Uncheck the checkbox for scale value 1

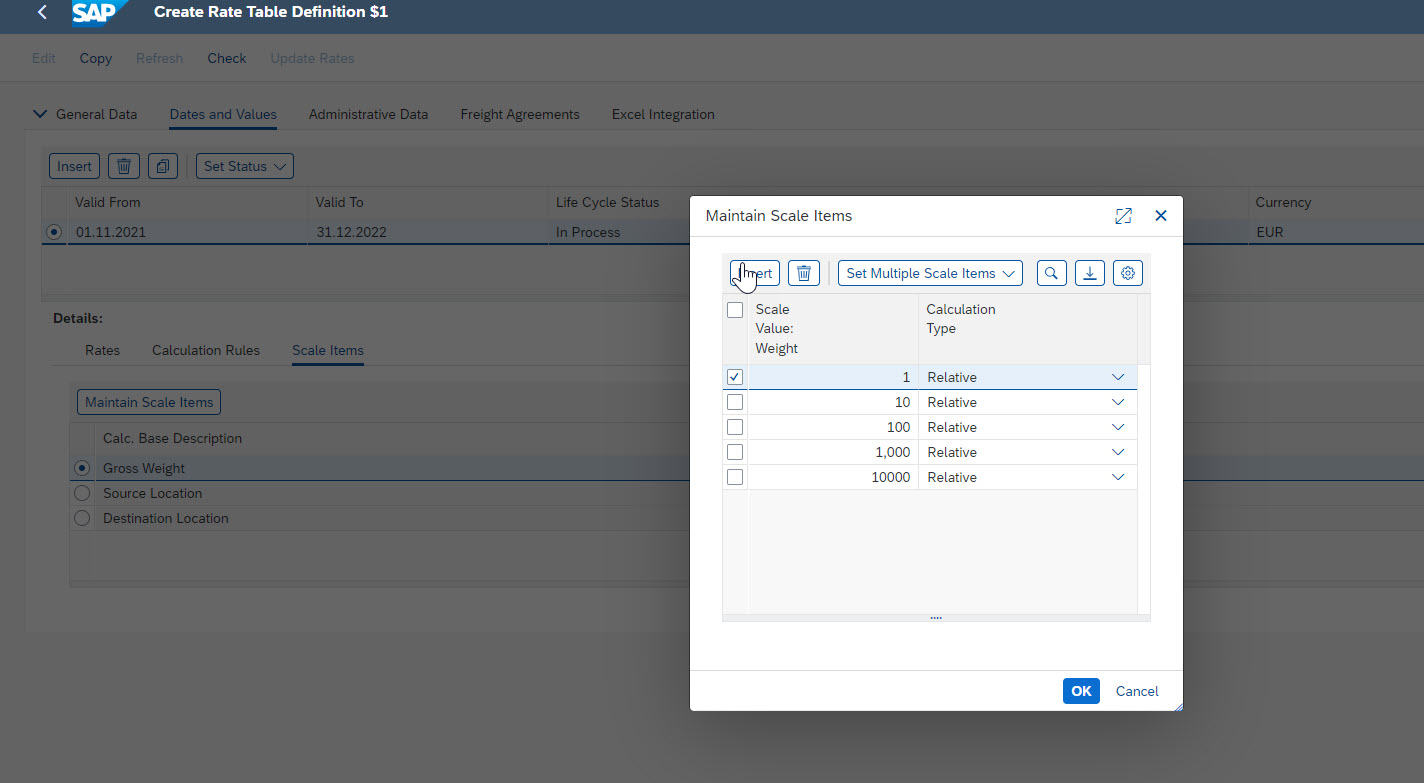pos(735,377)
